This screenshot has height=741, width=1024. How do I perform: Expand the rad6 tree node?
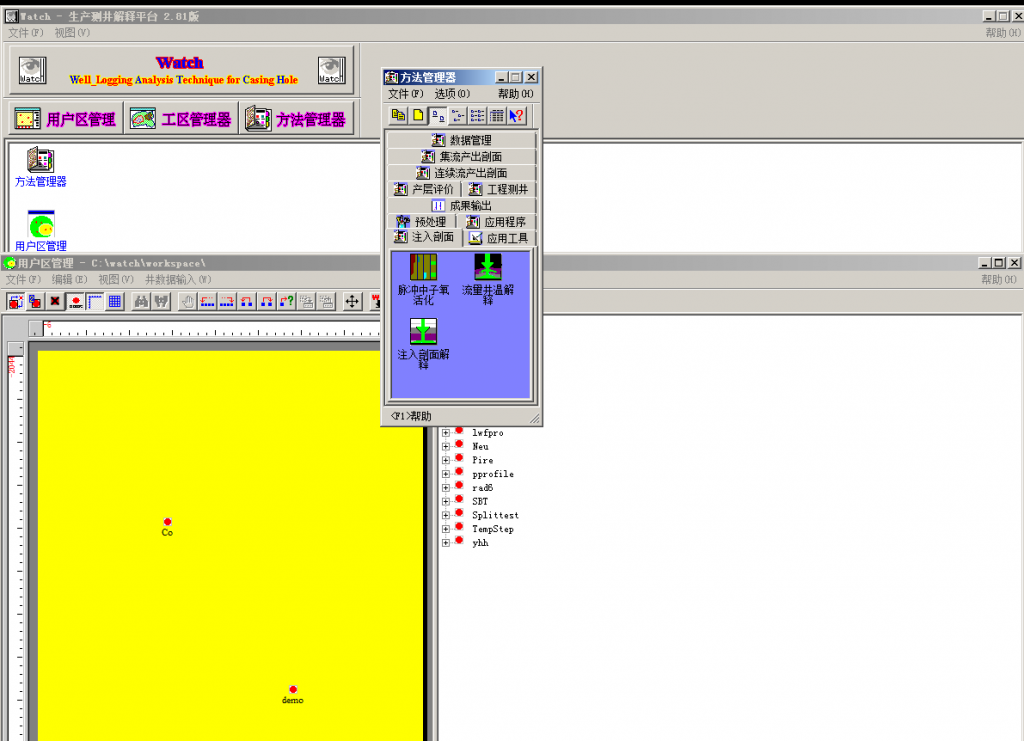446,488
